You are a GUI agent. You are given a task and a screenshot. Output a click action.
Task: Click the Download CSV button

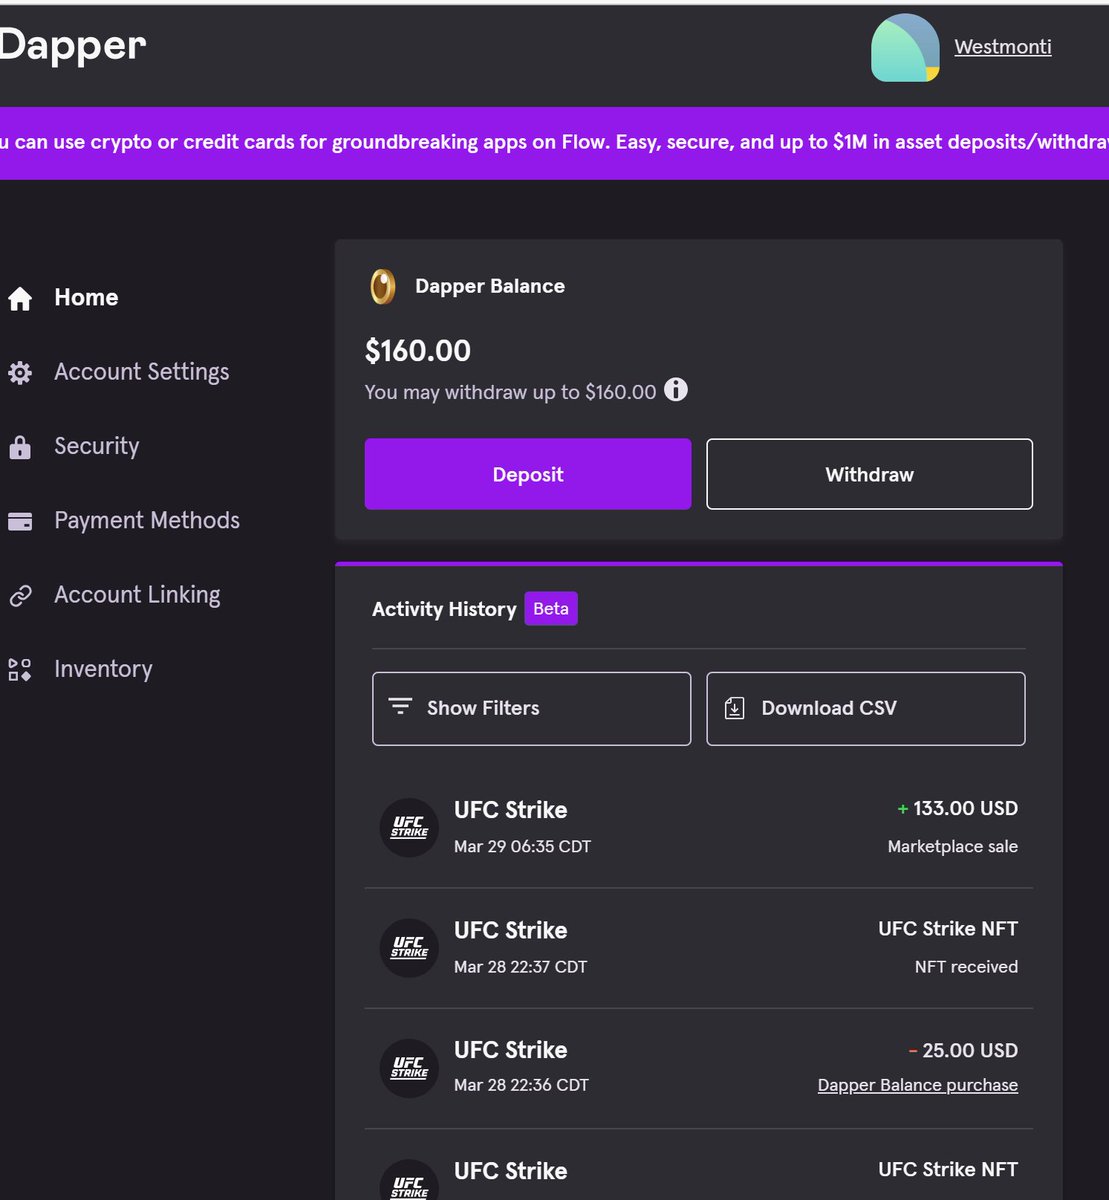click(866, 708)
